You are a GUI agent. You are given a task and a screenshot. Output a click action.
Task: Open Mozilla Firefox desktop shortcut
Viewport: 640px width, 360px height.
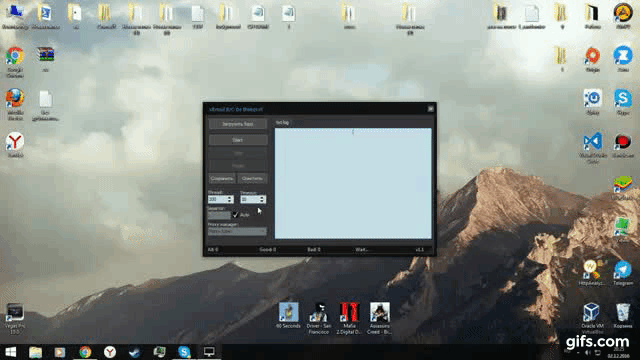(x=15, y=104)
